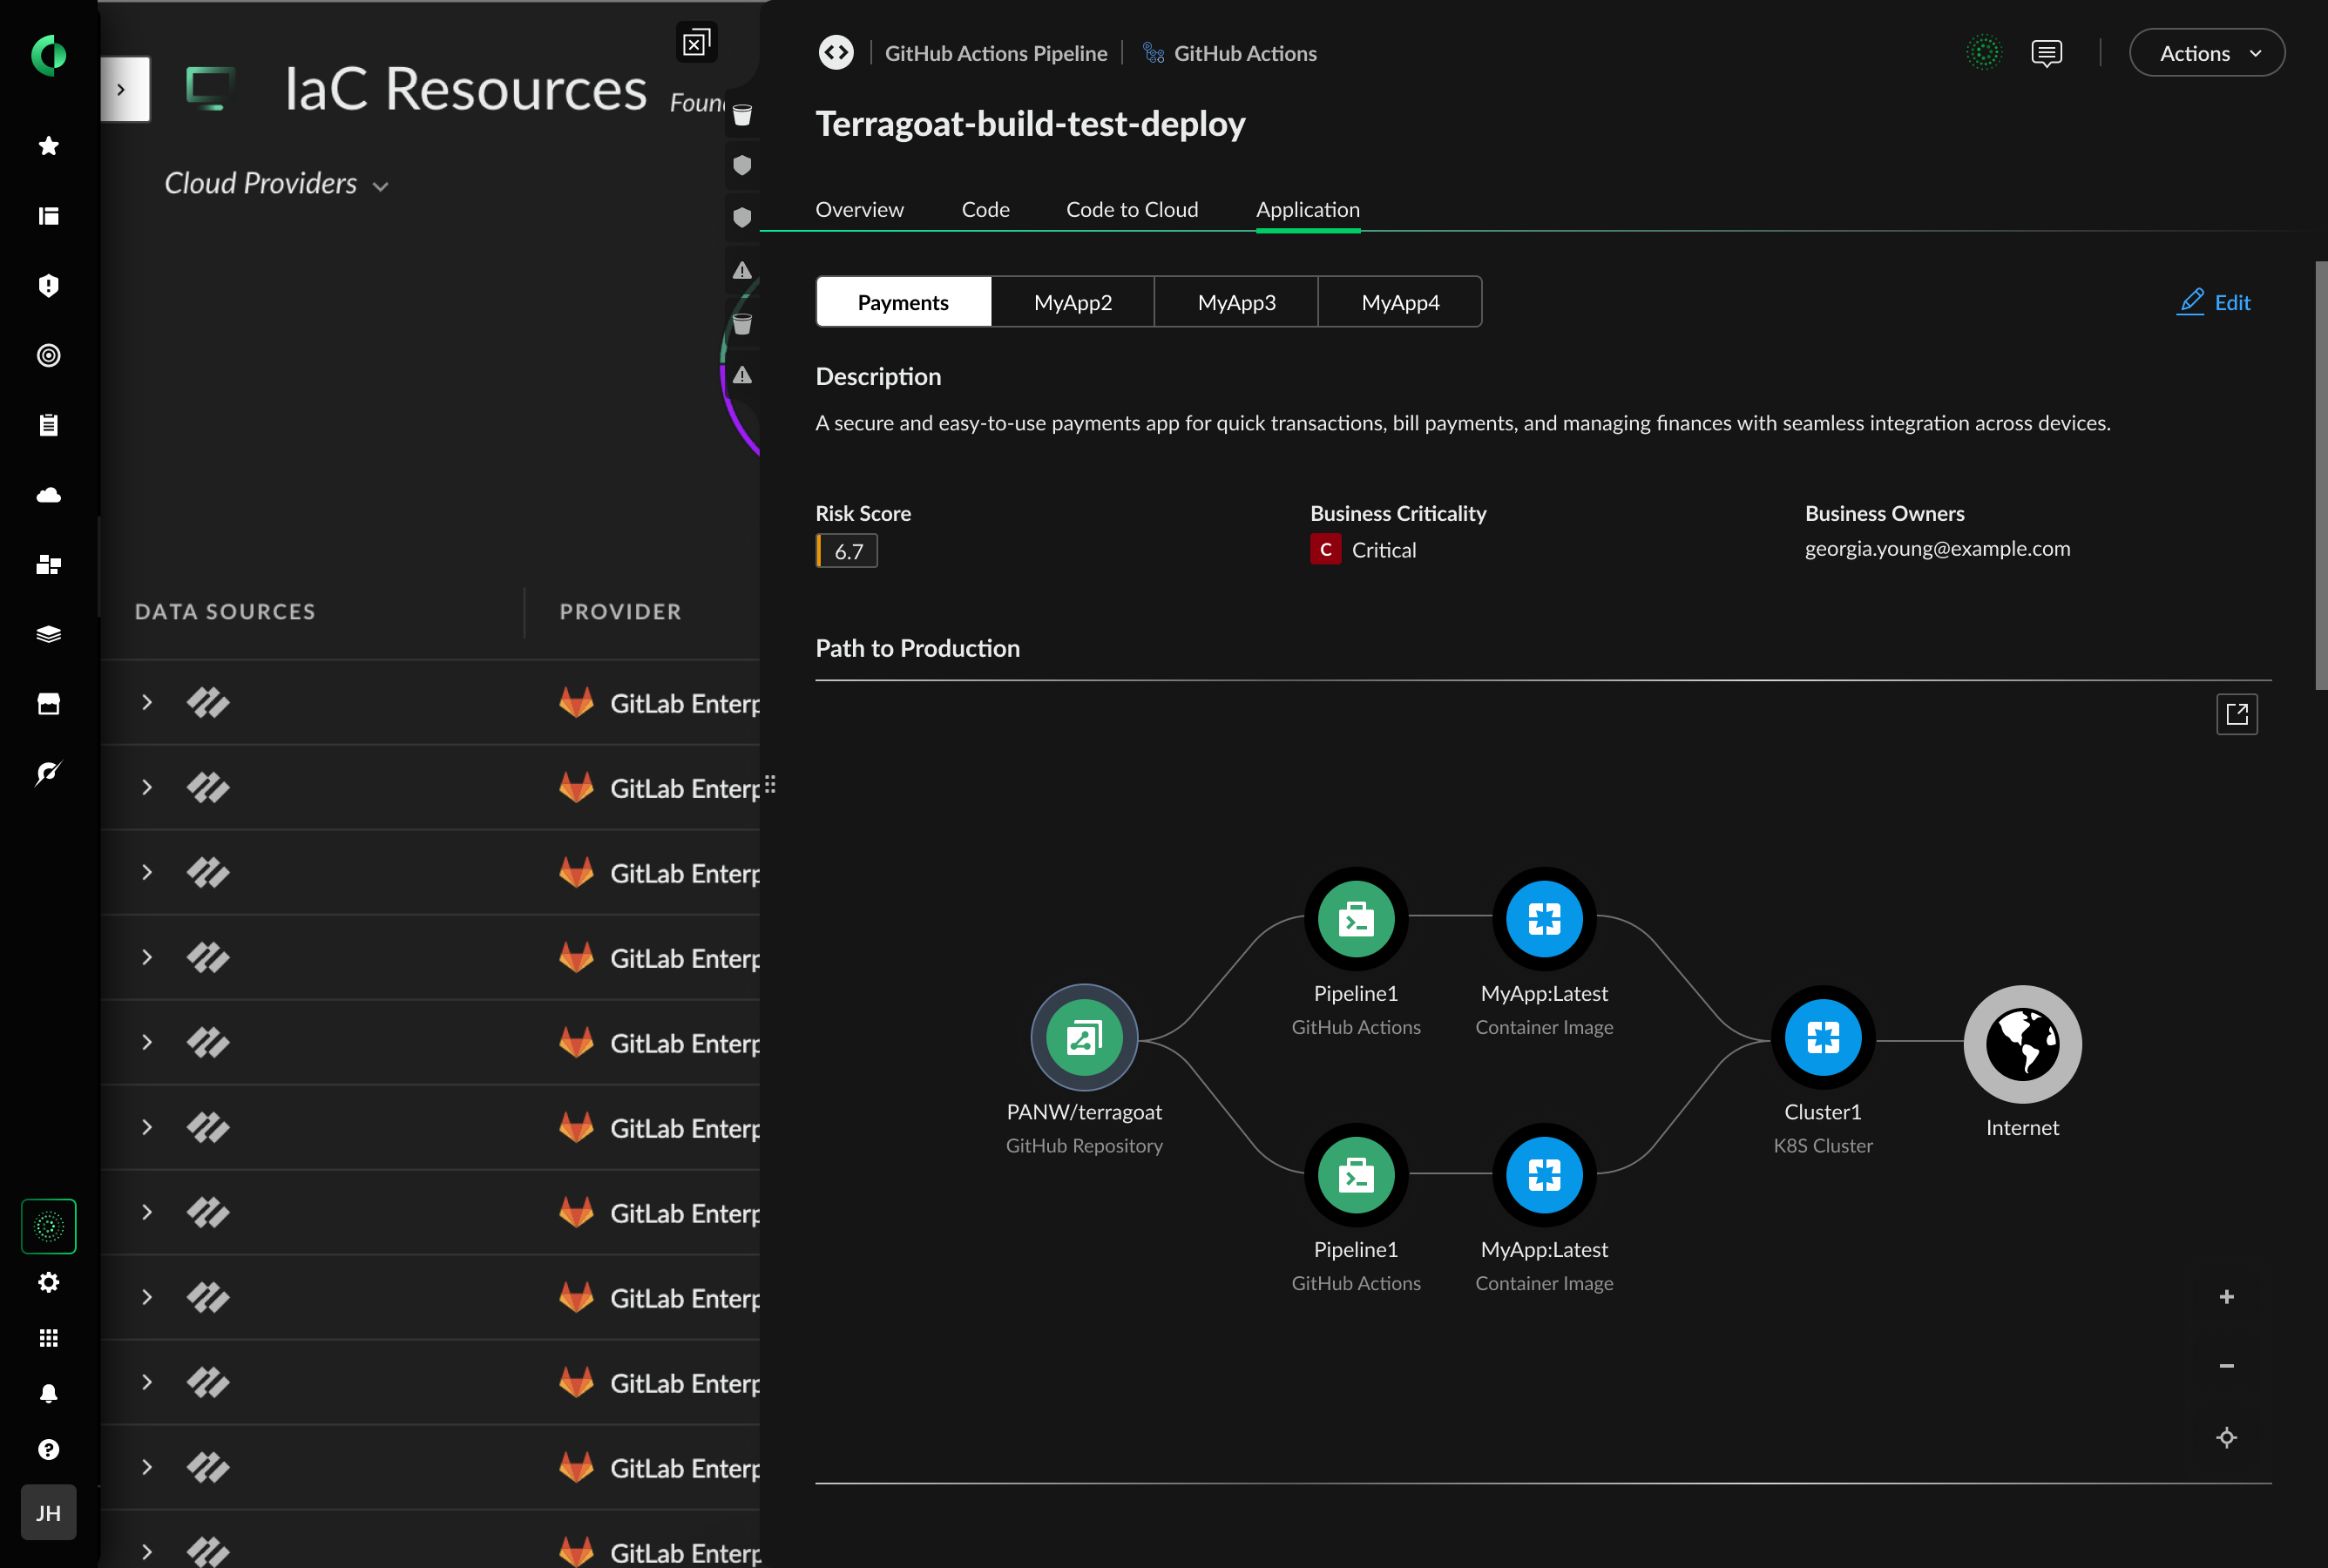Open the marketplace storefront icon in the sidebar
The height and width of the screenshot is (1568, 2328).
[48, 703]
